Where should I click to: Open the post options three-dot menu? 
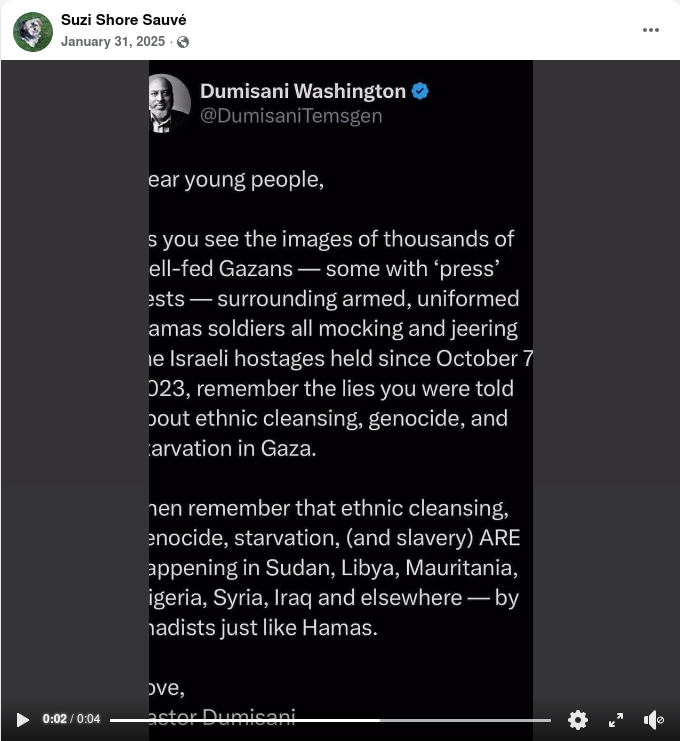[651, 30]
